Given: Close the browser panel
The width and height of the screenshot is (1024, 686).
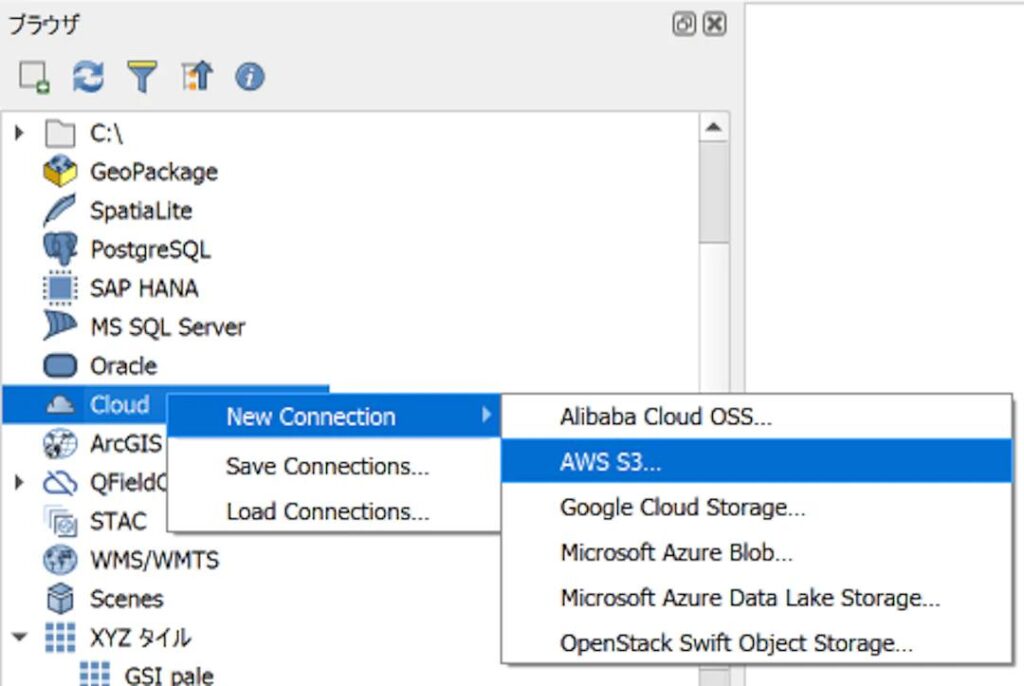Looking at the screenshot, I should [715, 24].
